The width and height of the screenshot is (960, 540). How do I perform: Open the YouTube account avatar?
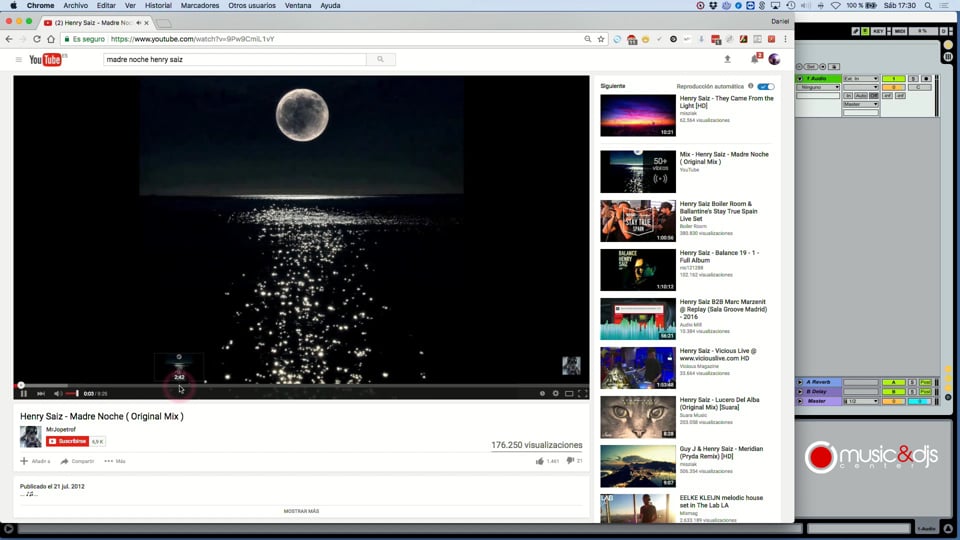tap(774, 59)
